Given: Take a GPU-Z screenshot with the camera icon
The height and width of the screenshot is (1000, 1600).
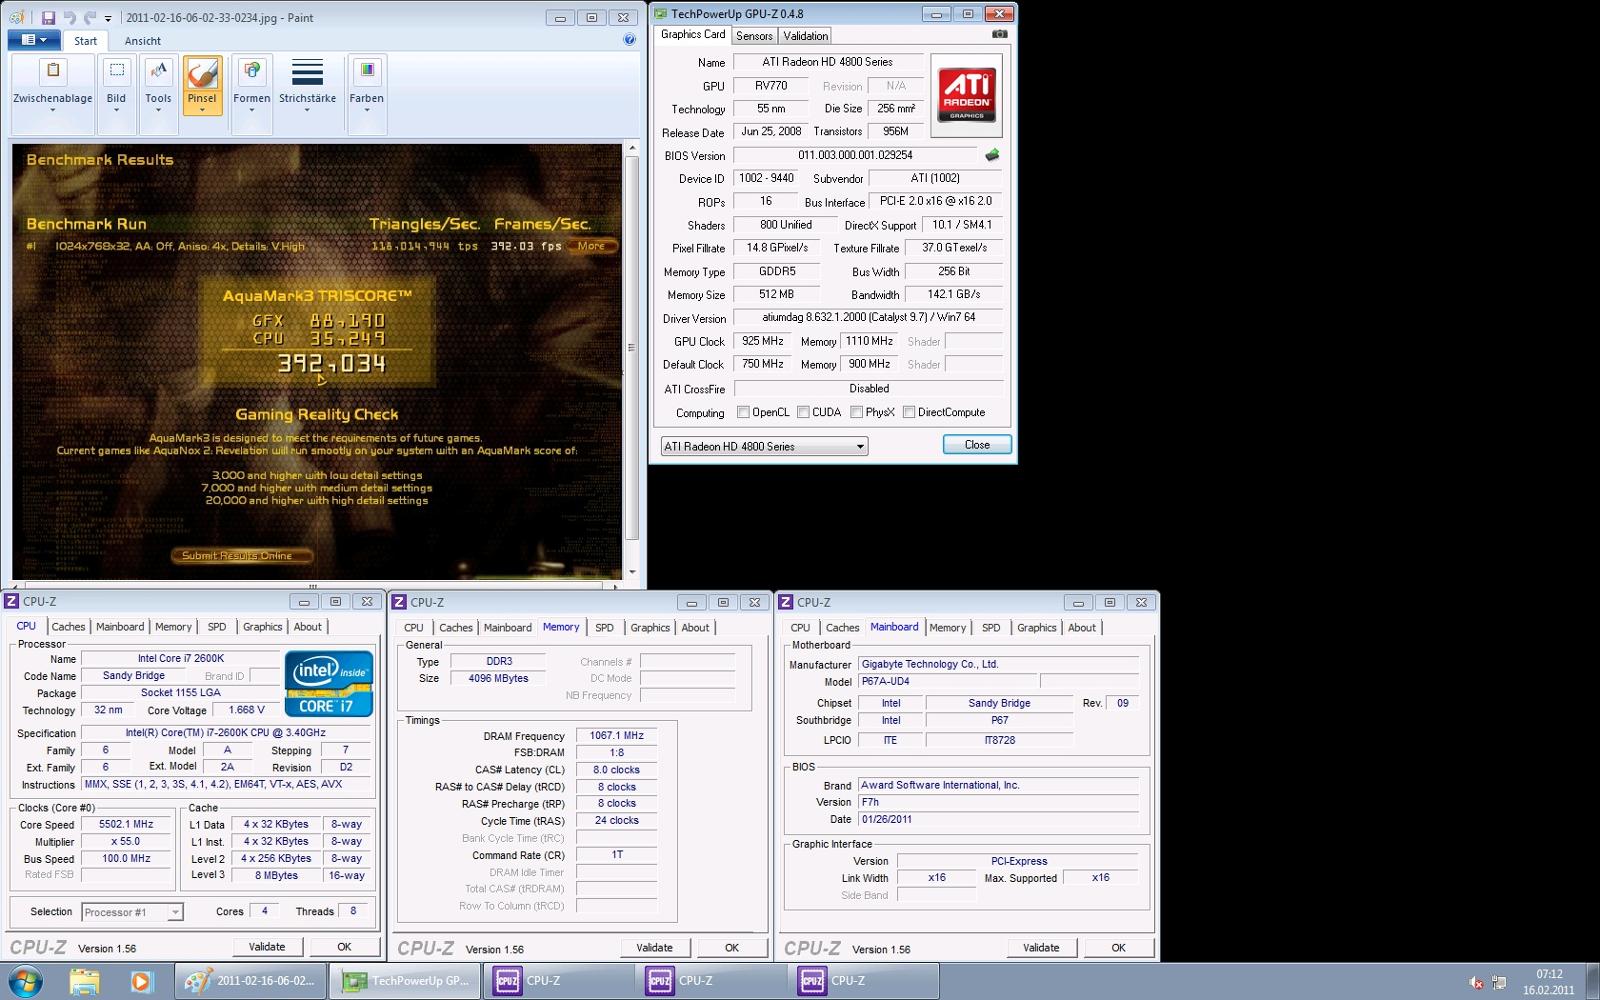Looking at the screenshot, I should [999, 34].
